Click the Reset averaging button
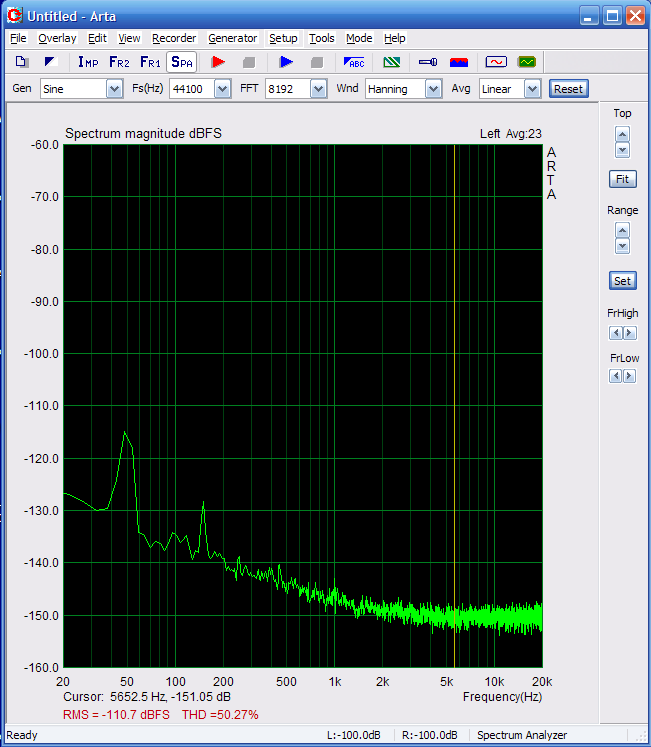This screenshot has height=747, width=651. tap(569, 89)
